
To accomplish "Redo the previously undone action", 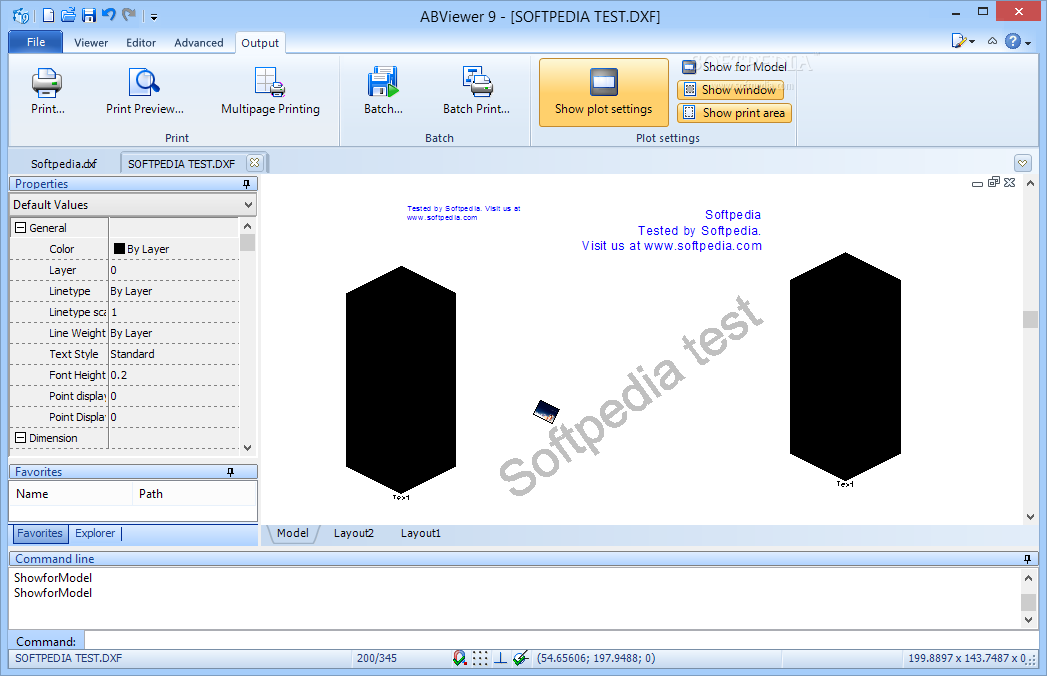I will [129, 15].
